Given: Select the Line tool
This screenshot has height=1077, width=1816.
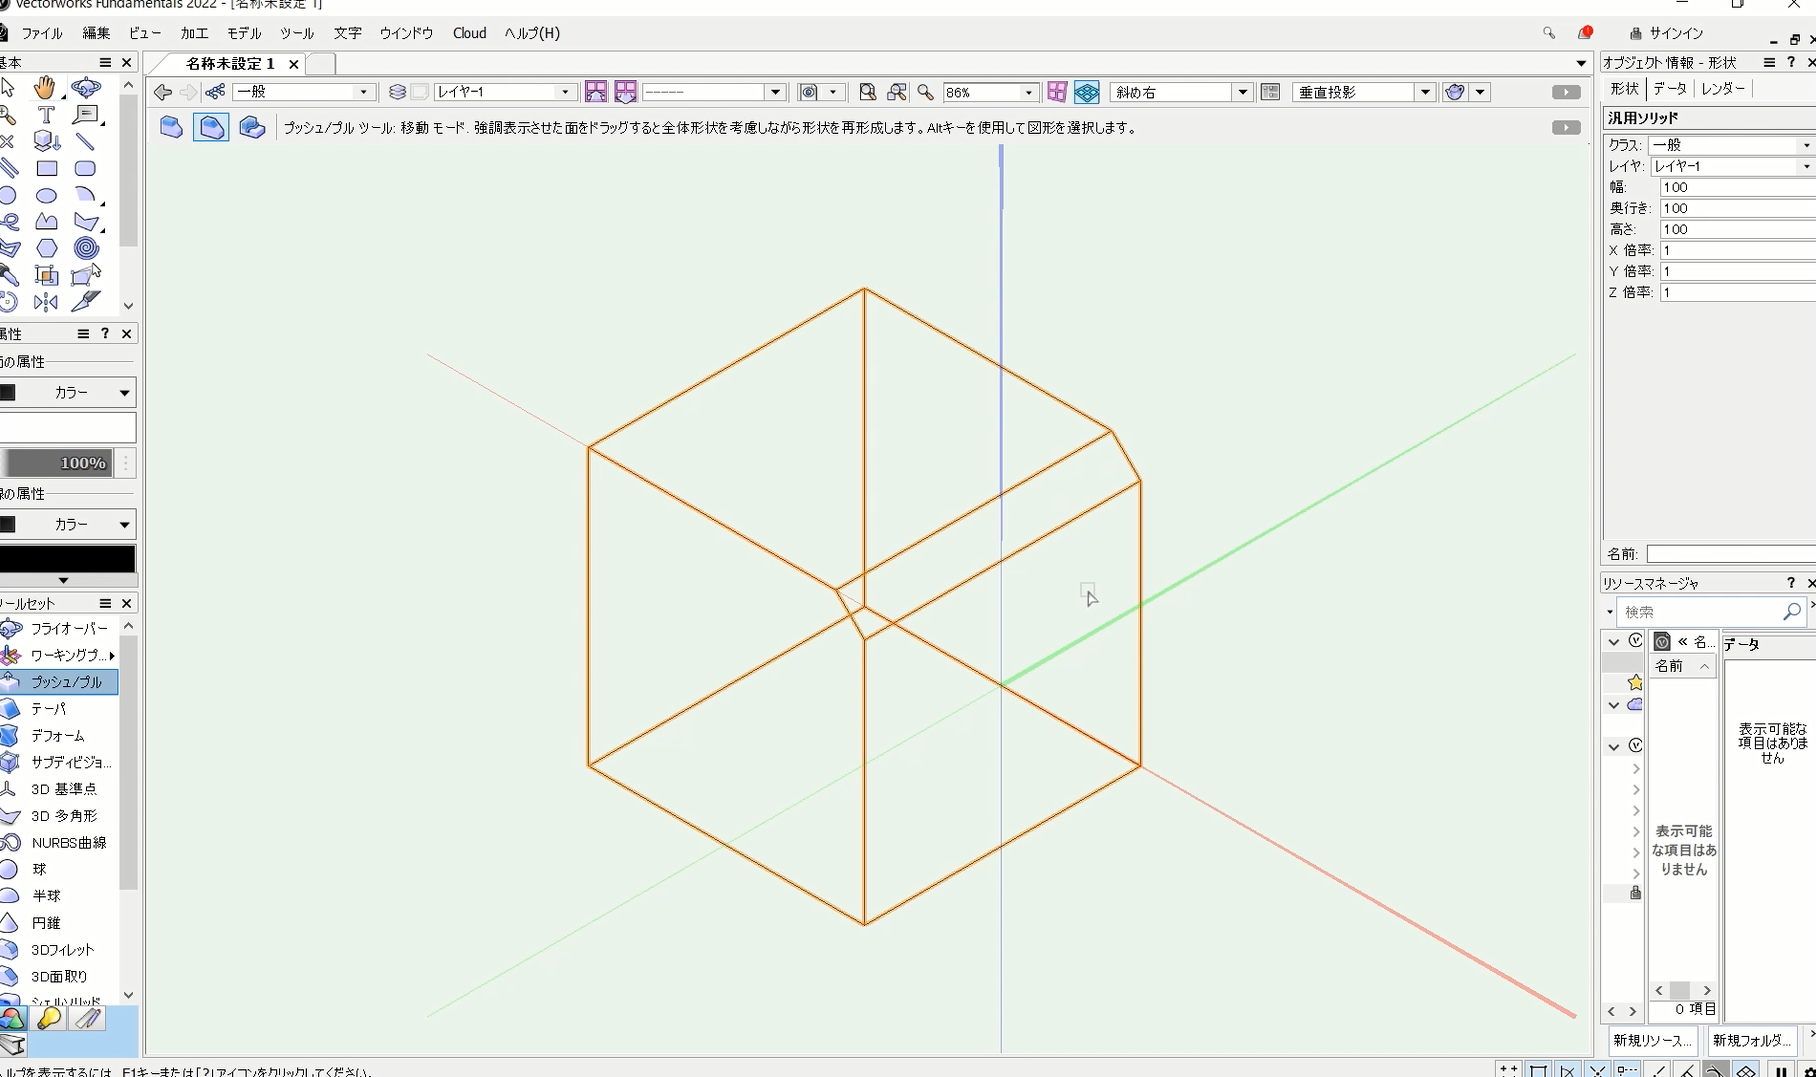Looking at the screenshot, I should [x=86, y=141].
